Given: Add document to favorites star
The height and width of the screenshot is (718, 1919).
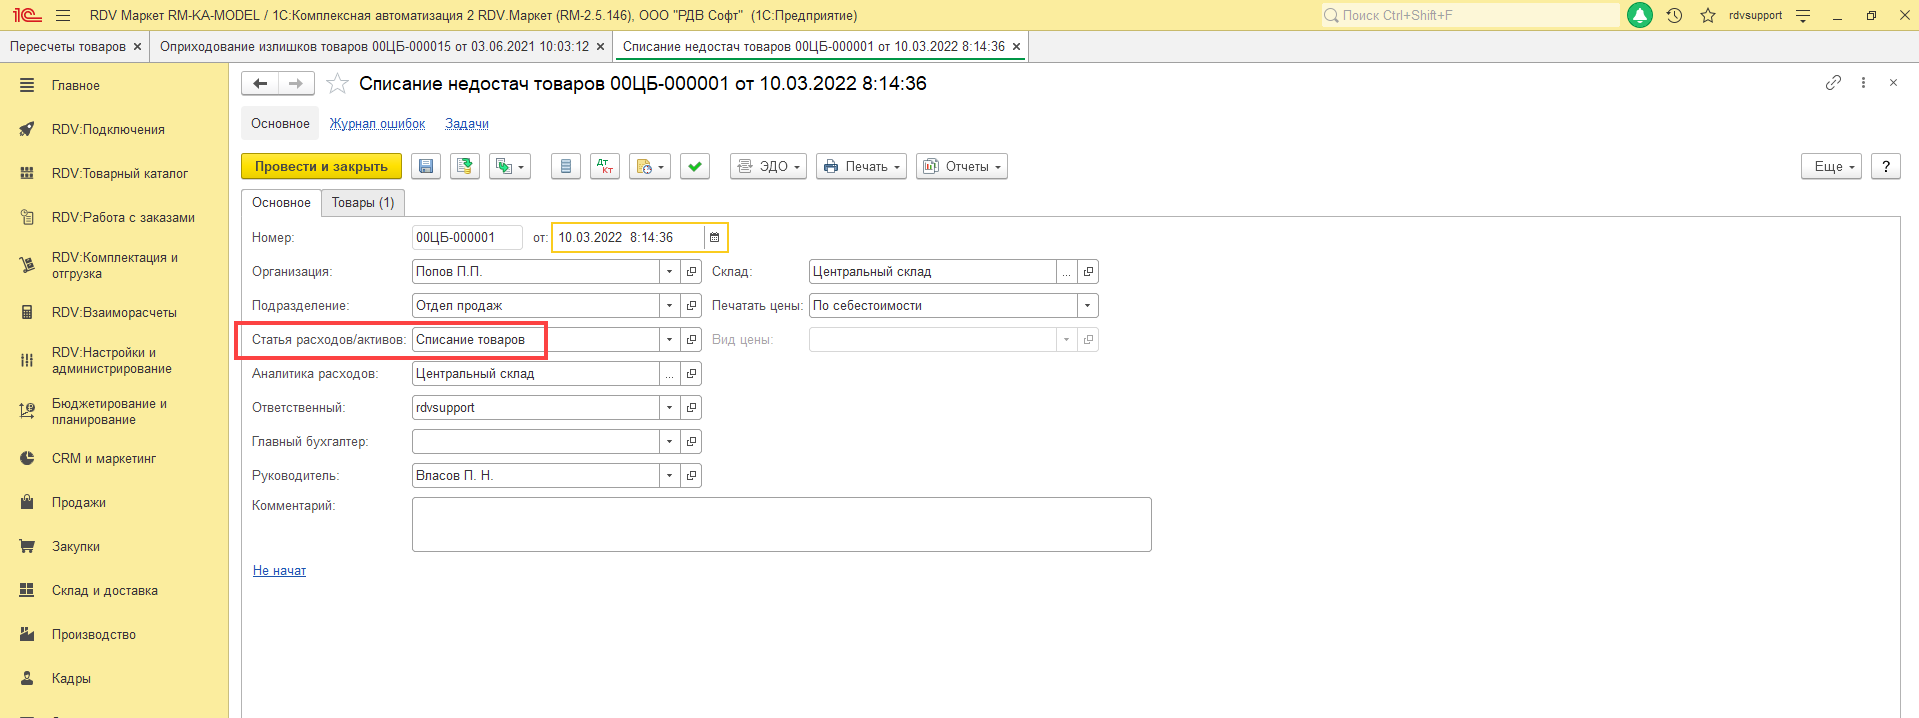Looking at the screenshot, I should click(x=337, y=84).
